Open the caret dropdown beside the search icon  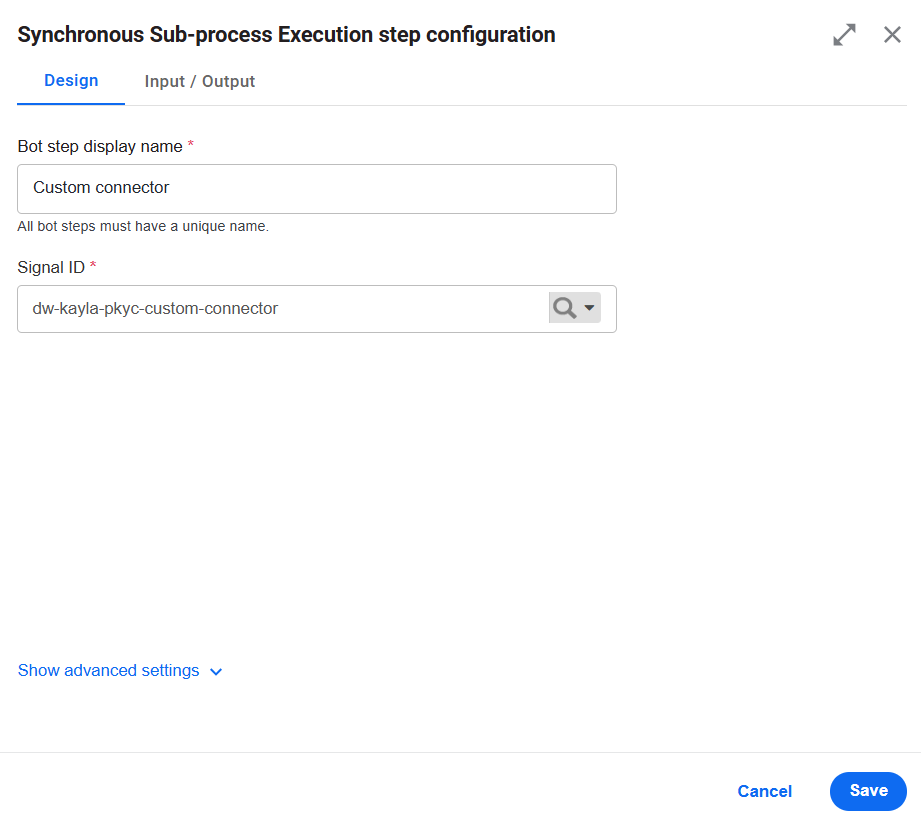pyautogui.click(x=589, y=308)
